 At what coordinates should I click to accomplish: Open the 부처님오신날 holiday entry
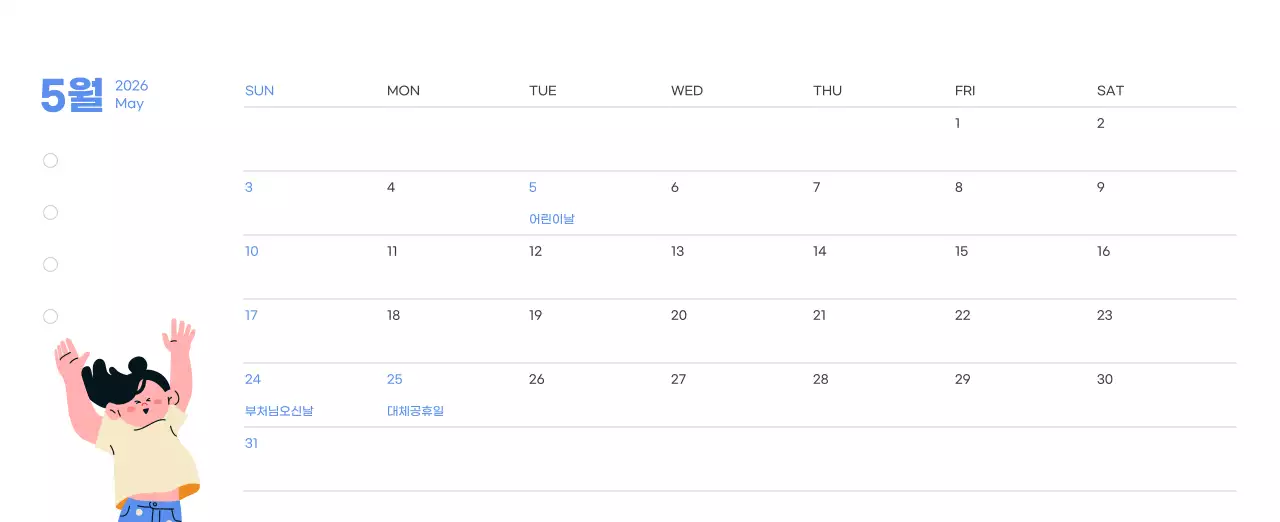point(279,411)
